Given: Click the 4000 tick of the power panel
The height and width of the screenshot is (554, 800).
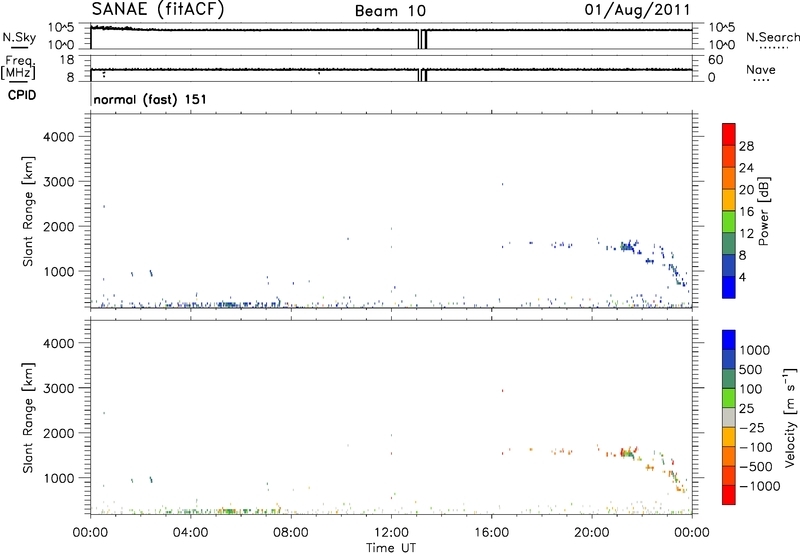Looking at the screenshot, I should coord(58,137).
